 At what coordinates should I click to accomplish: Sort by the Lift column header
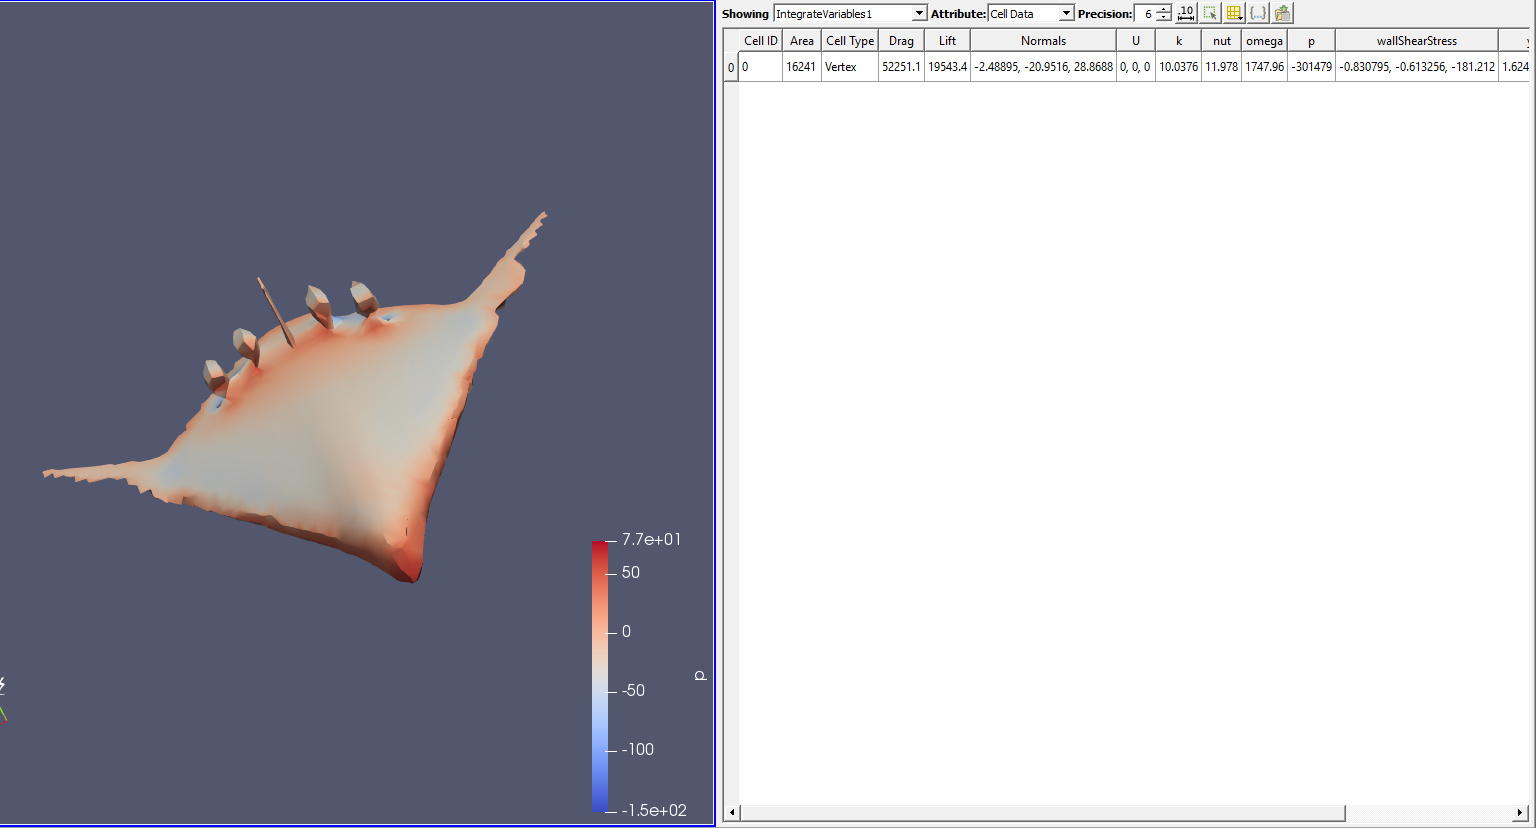click(947, 41)
